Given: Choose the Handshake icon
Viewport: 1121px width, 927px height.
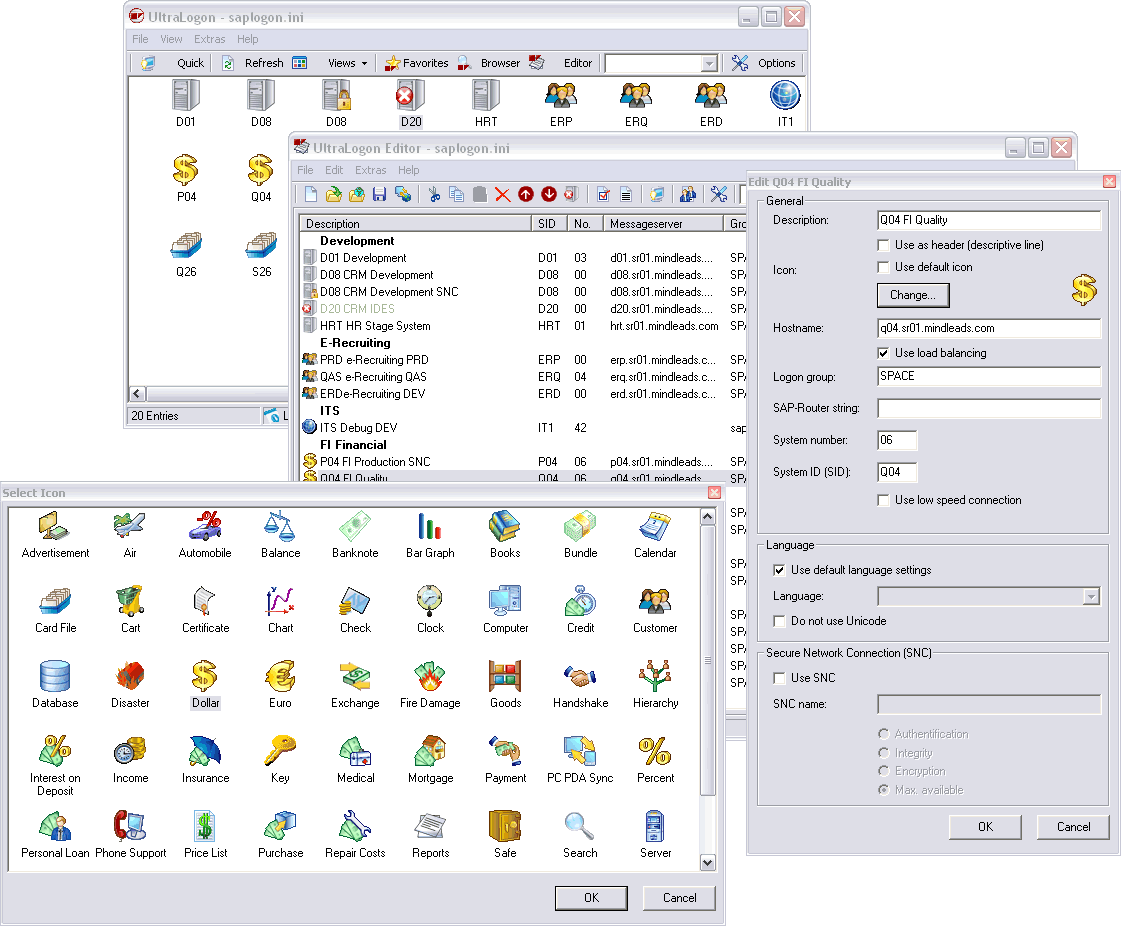Looking at the screenshot, I should [581, 684].
